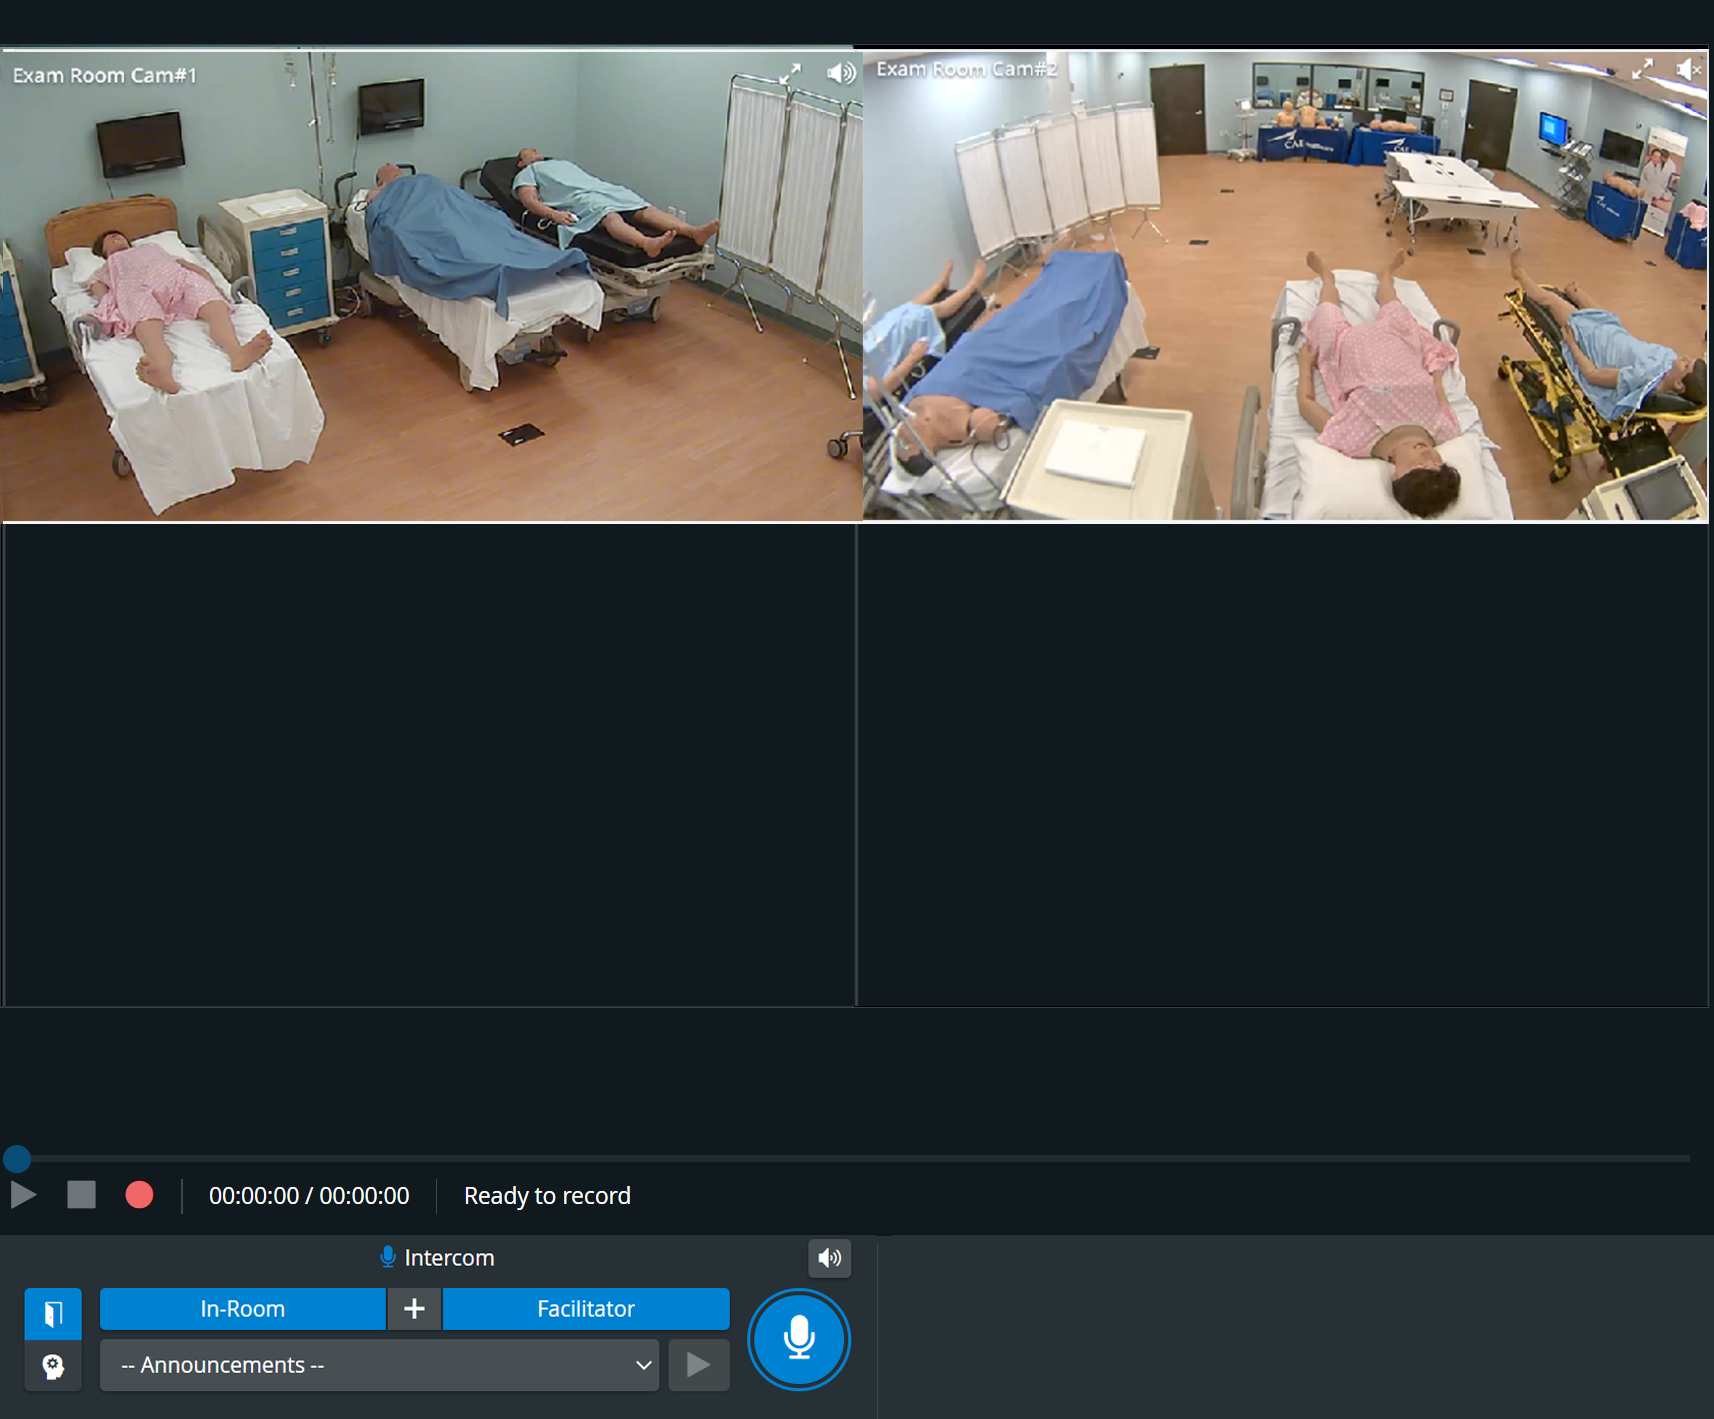
Task: Toggle the Intercom speaker volume icon
Action: tap(830, 1258)
